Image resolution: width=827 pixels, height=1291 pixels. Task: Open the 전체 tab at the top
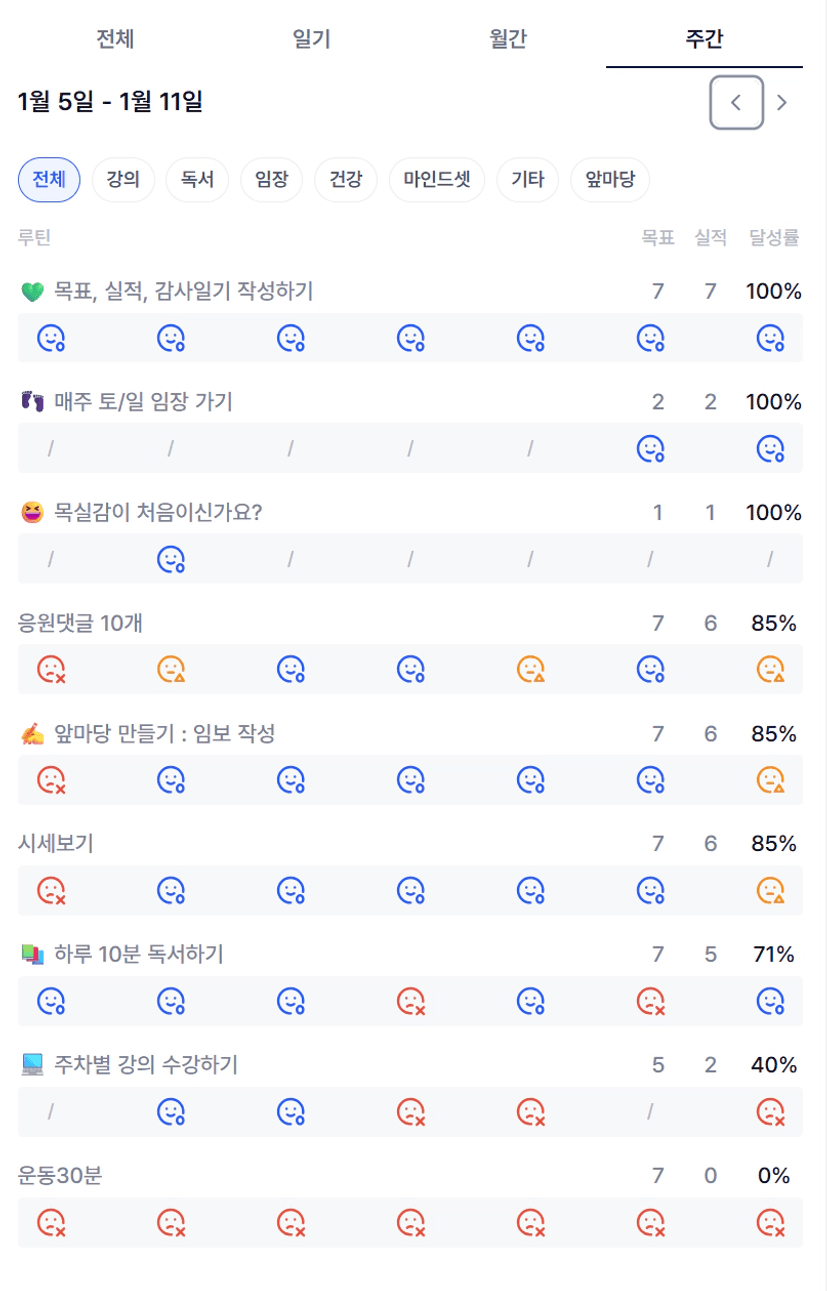click(115, 39)
